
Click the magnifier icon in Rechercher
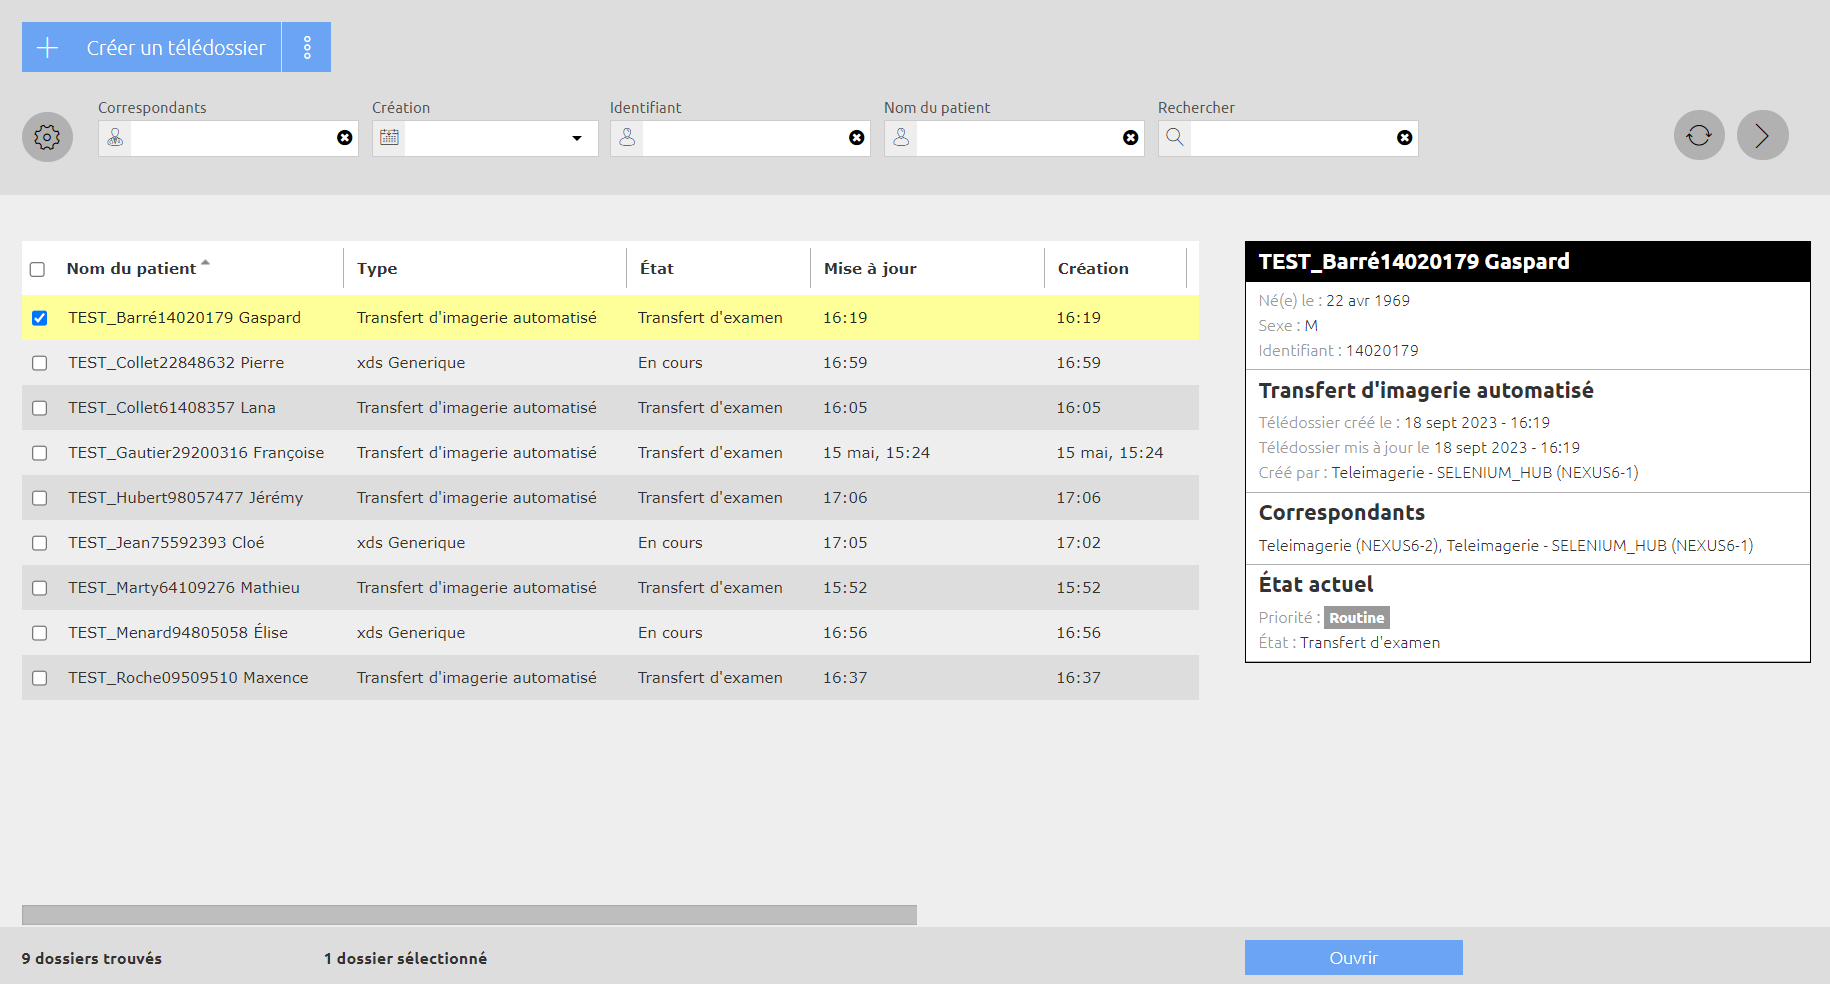(x=1175, y=138)
